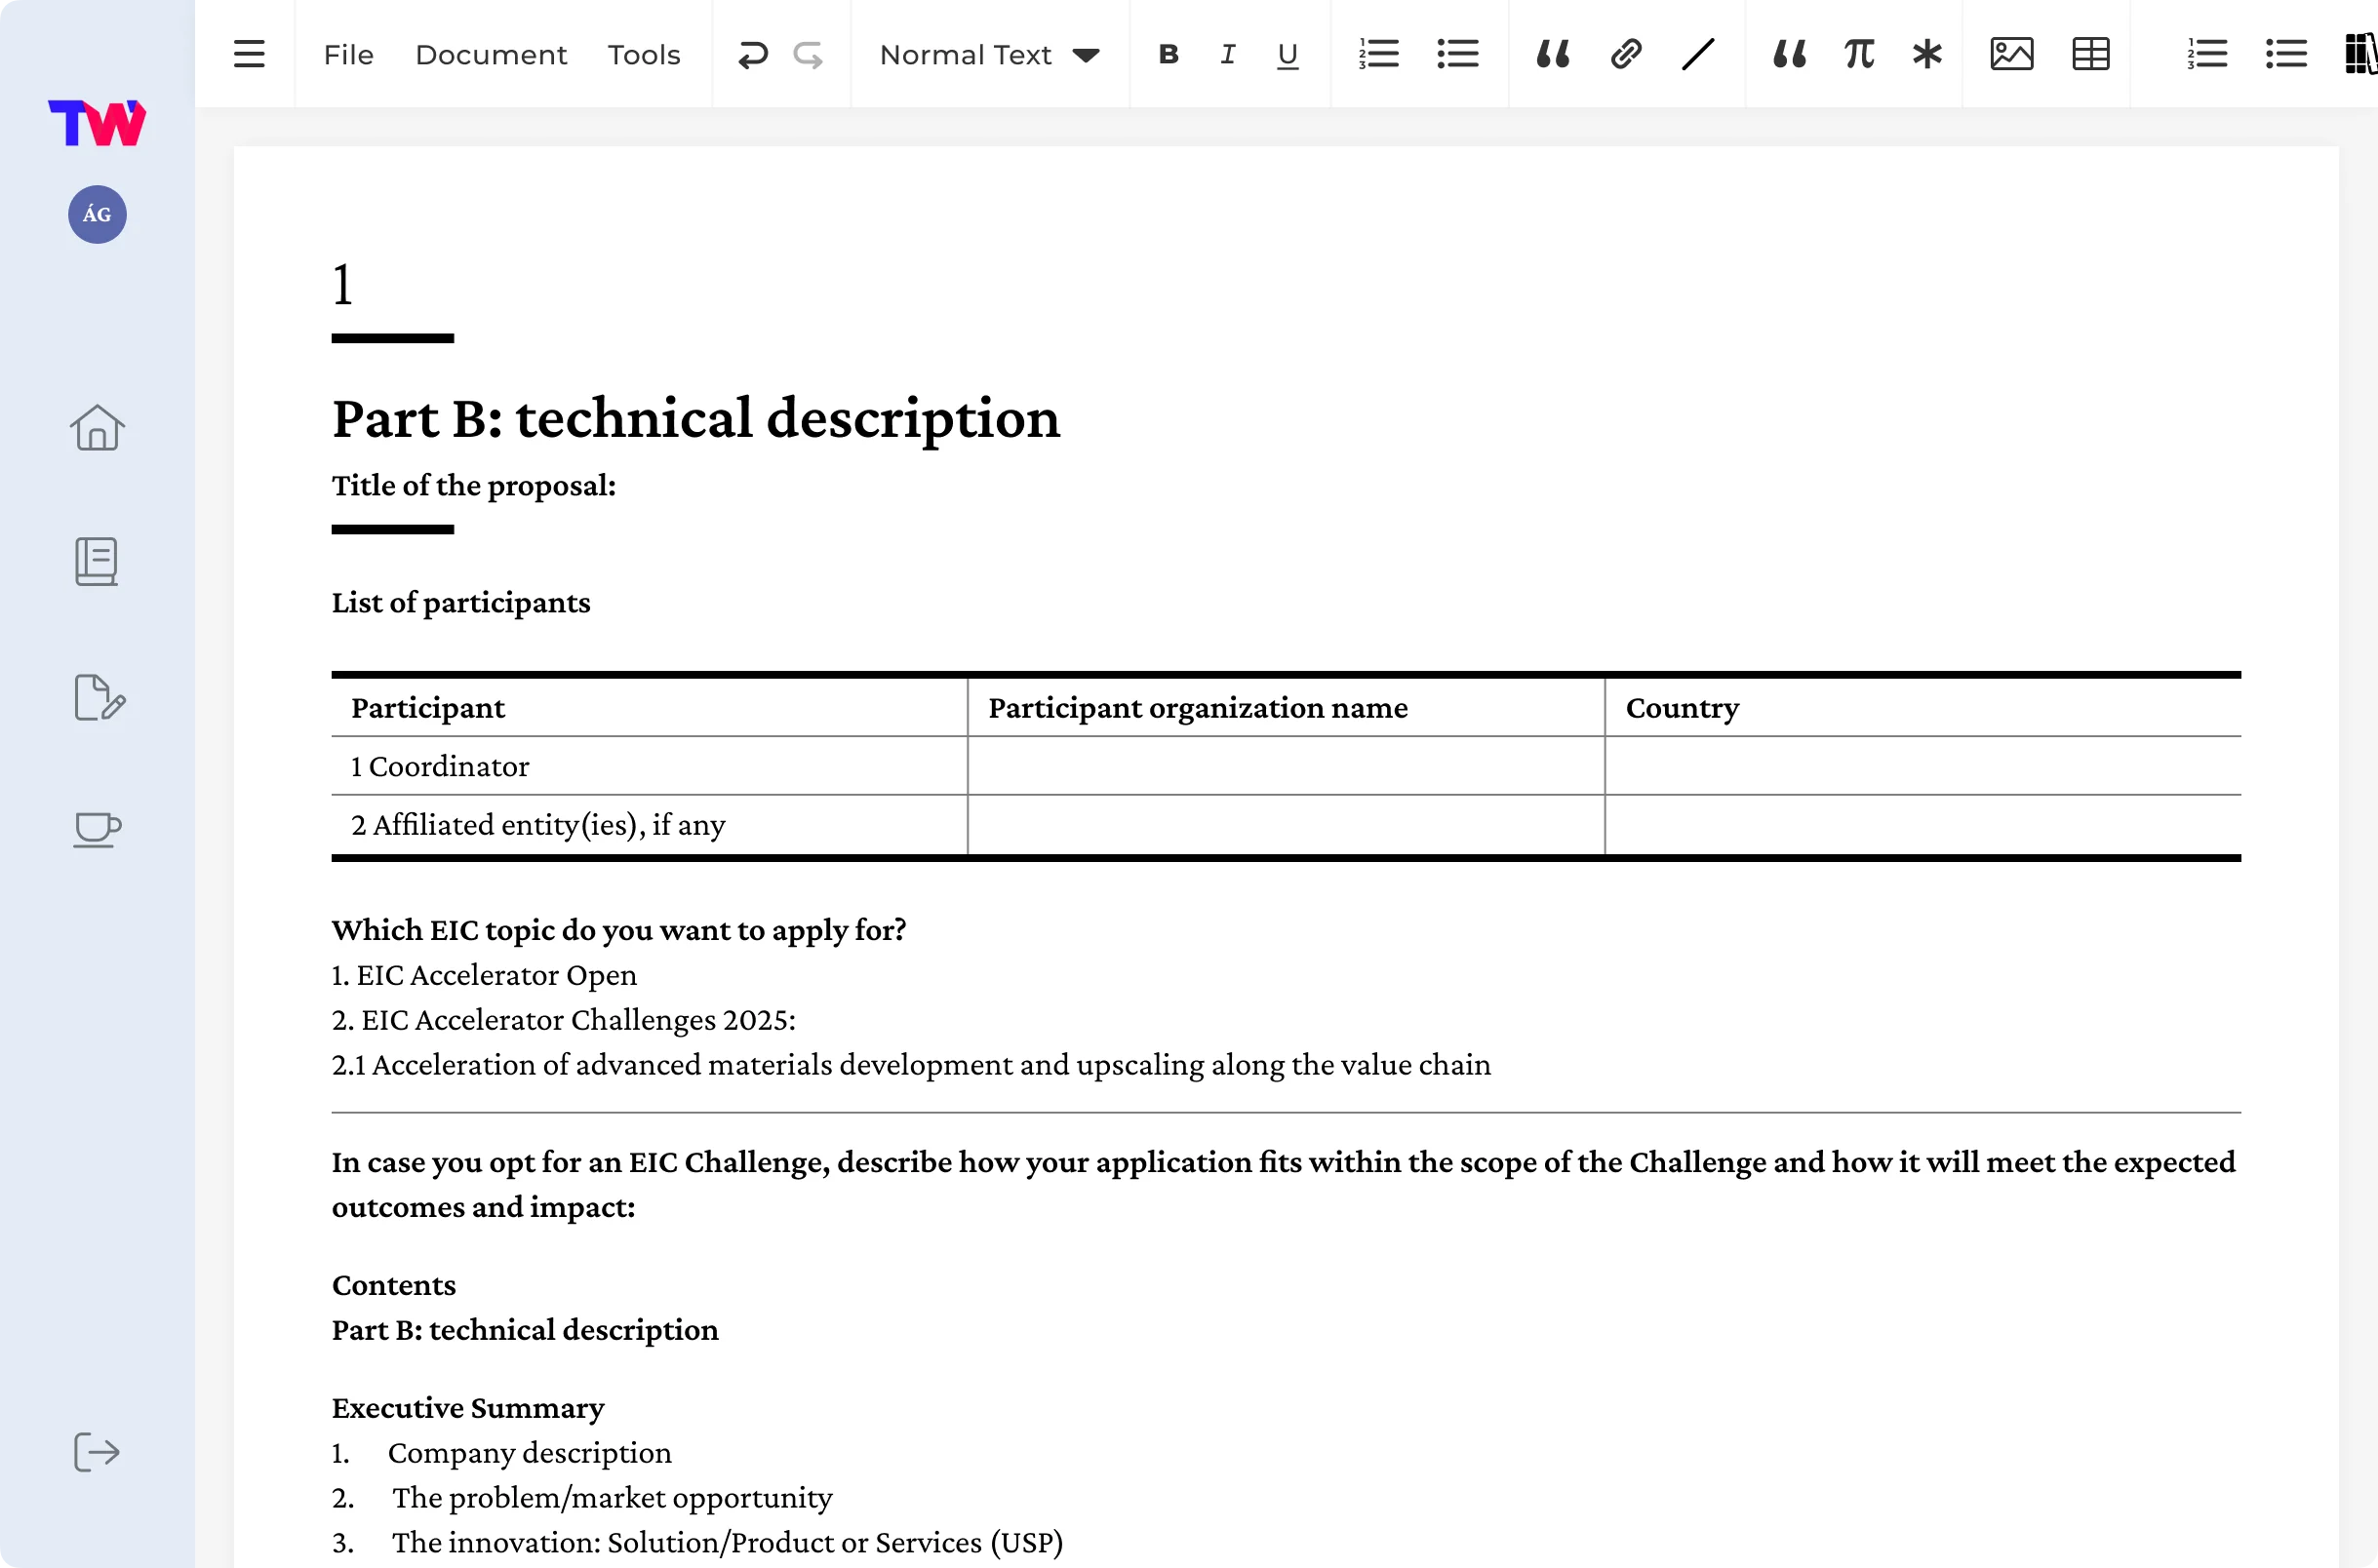
Task: Click 'Part B: technical description' under Contents
Action: (525, 1330)
